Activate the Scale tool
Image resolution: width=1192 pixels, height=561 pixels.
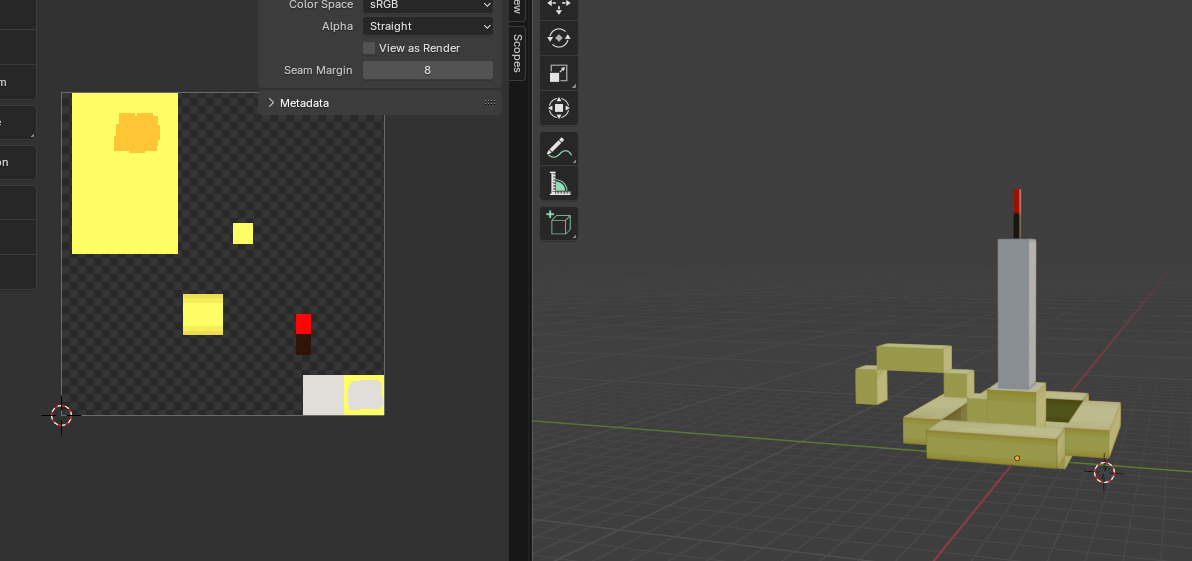tap(558, 73)
